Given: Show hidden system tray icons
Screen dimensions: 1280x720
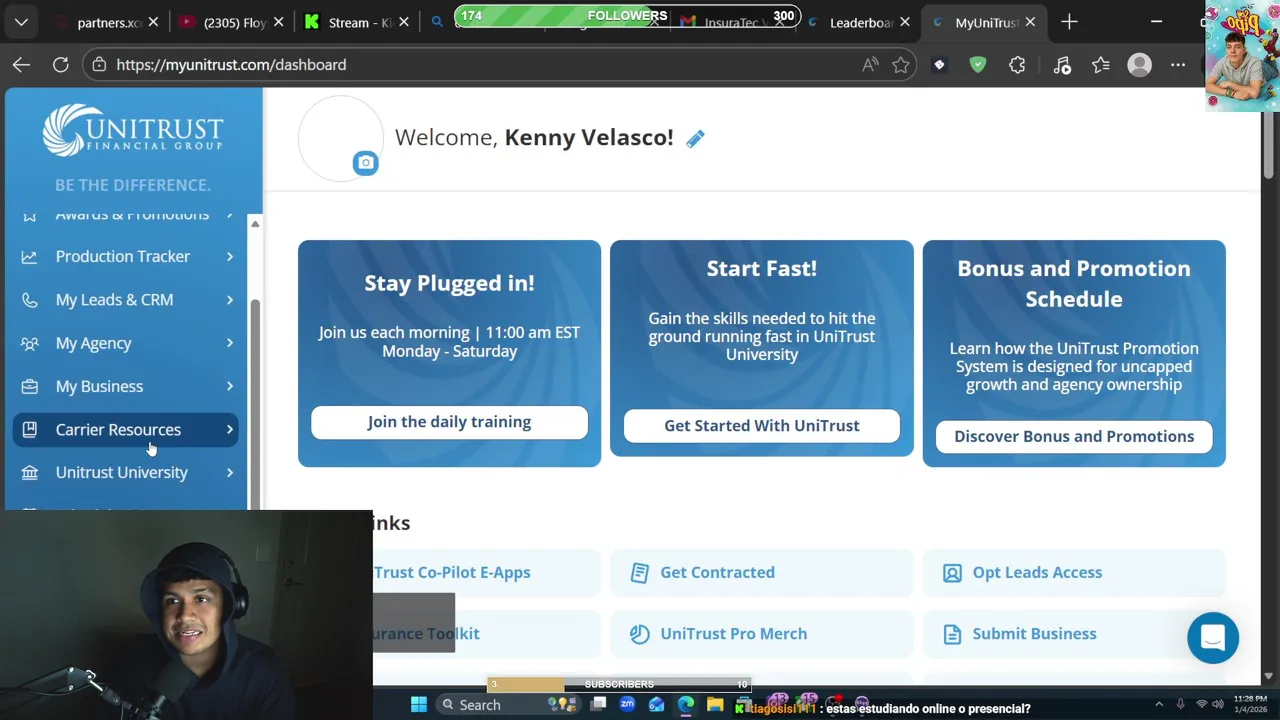Looking at the screenshot, I should pos(1159,705).
